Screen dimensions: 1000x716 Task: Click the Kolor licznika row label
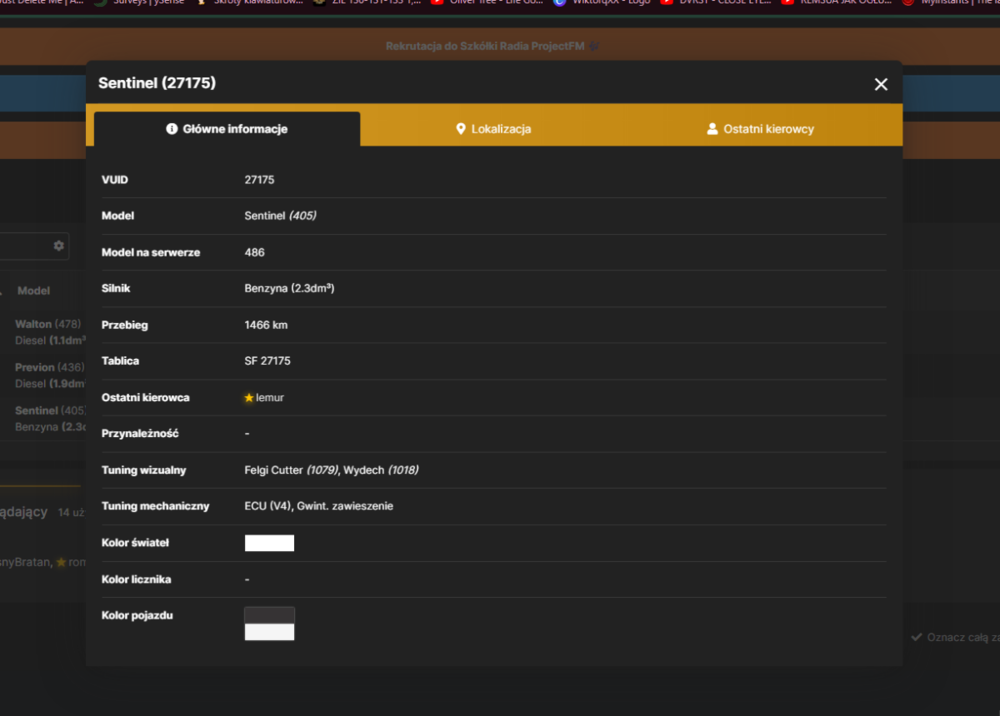point(136,580)
